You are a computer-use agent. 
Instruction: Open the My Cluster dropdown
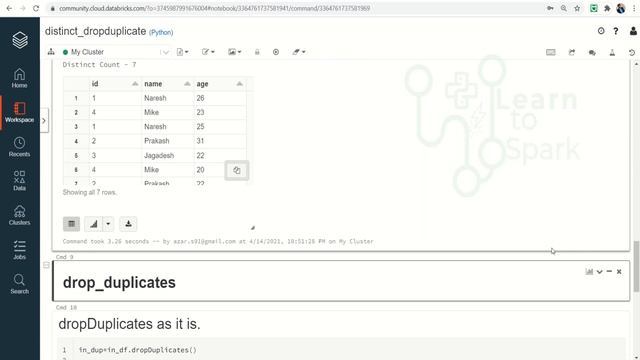click(x=116, y=52)
